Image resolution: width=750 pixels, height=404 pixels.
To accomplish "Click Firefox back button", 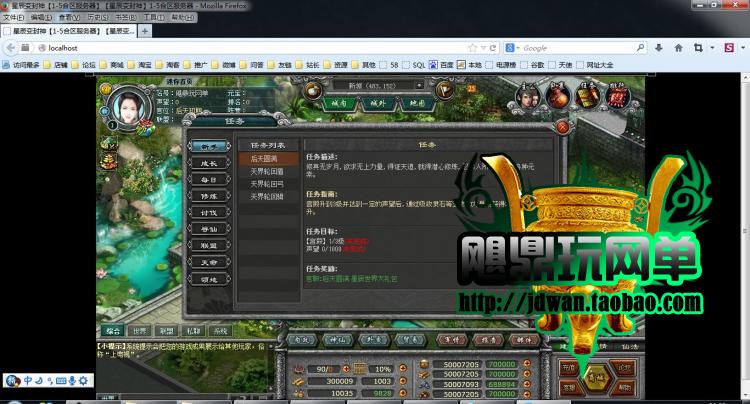I will [11, 48].
